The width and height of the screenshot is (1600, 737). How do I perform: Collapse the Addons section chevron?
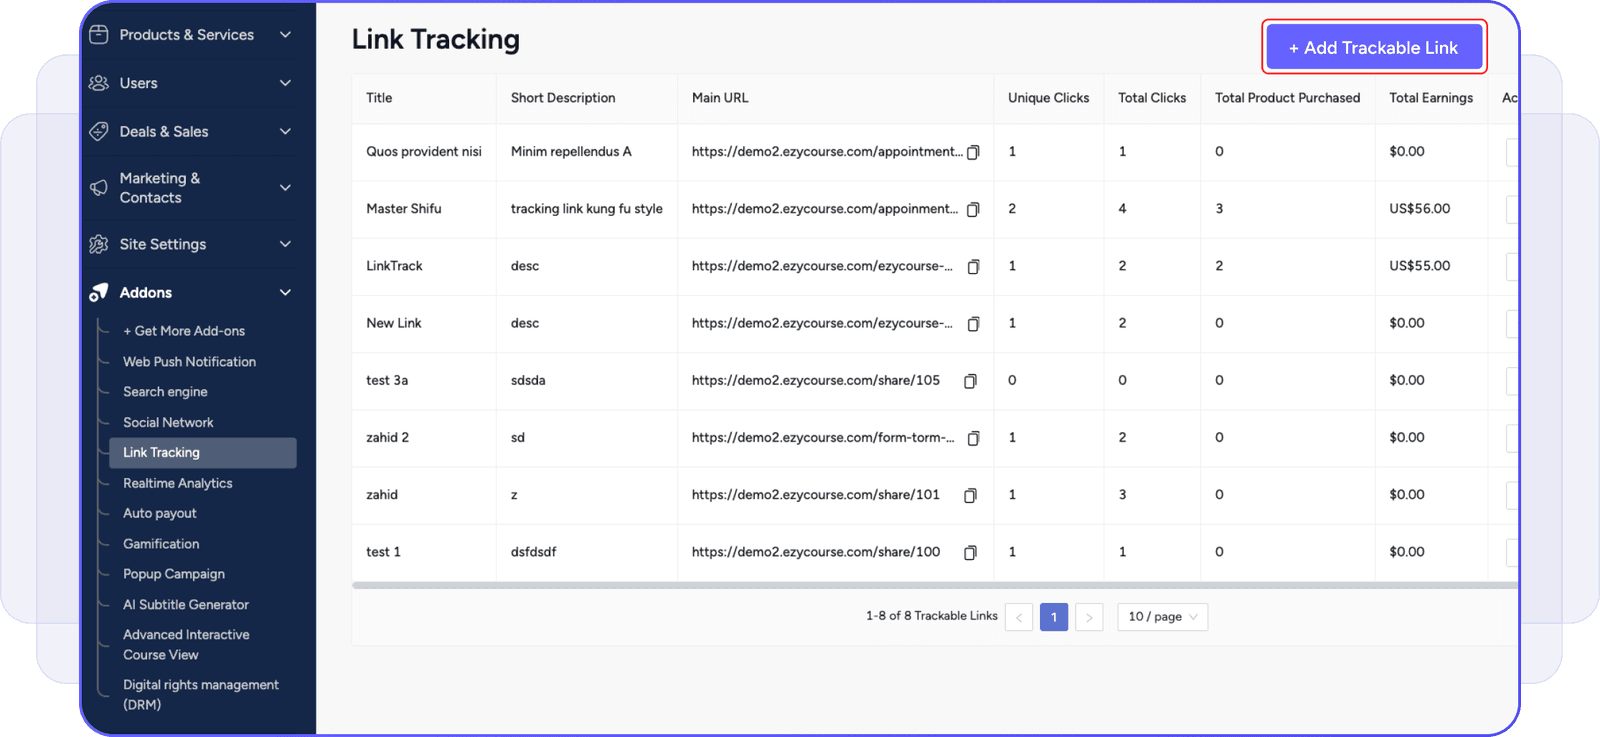click(285, 293)
